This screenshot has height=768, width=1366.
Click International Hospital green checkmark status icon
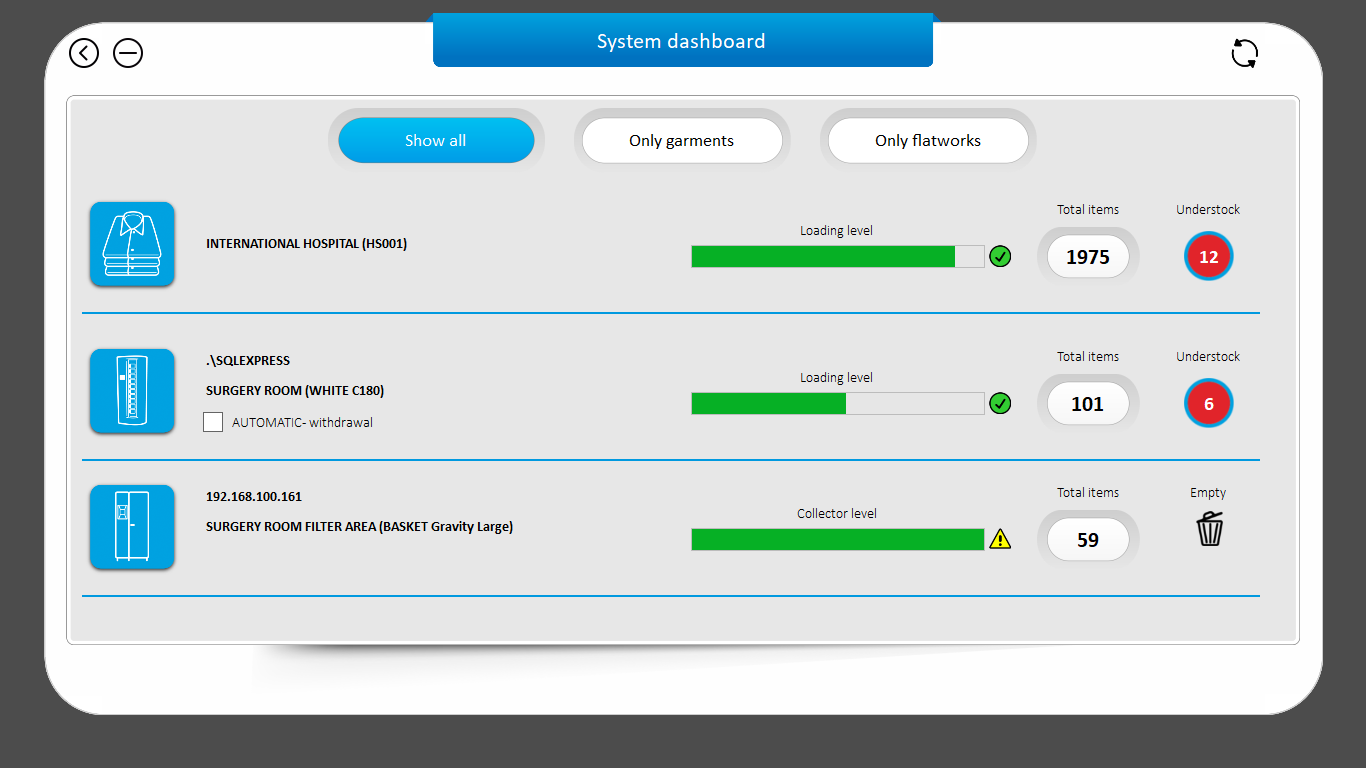[x=1000, y=257]
